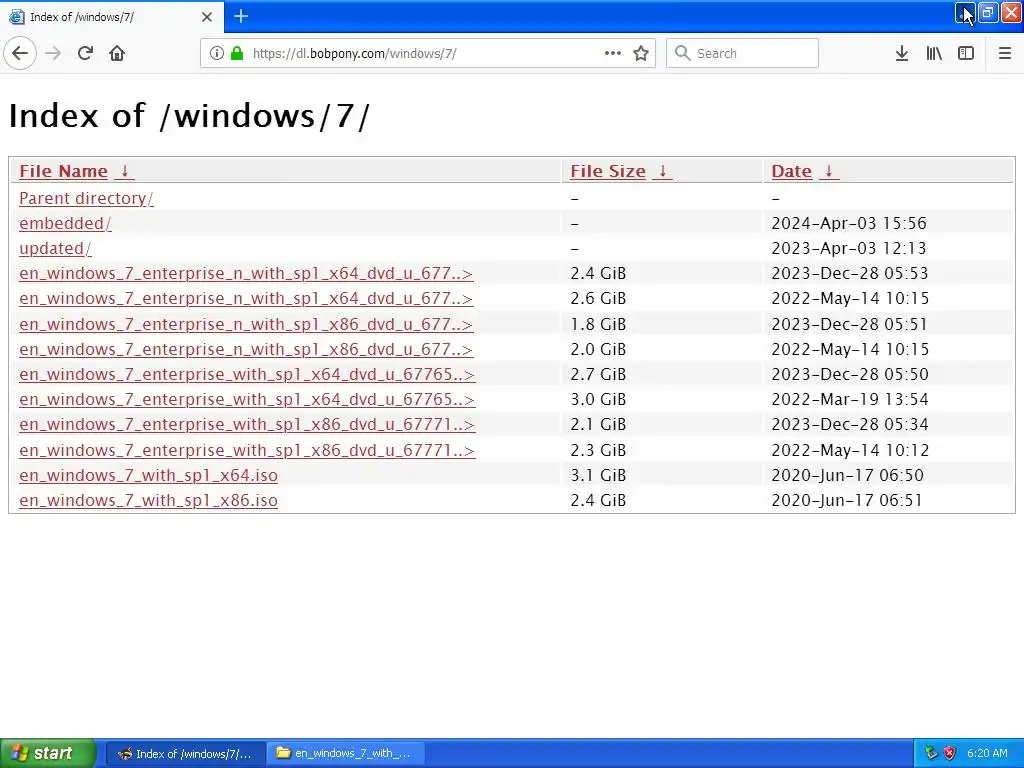Open the updated/ folder link

point(56,248)
